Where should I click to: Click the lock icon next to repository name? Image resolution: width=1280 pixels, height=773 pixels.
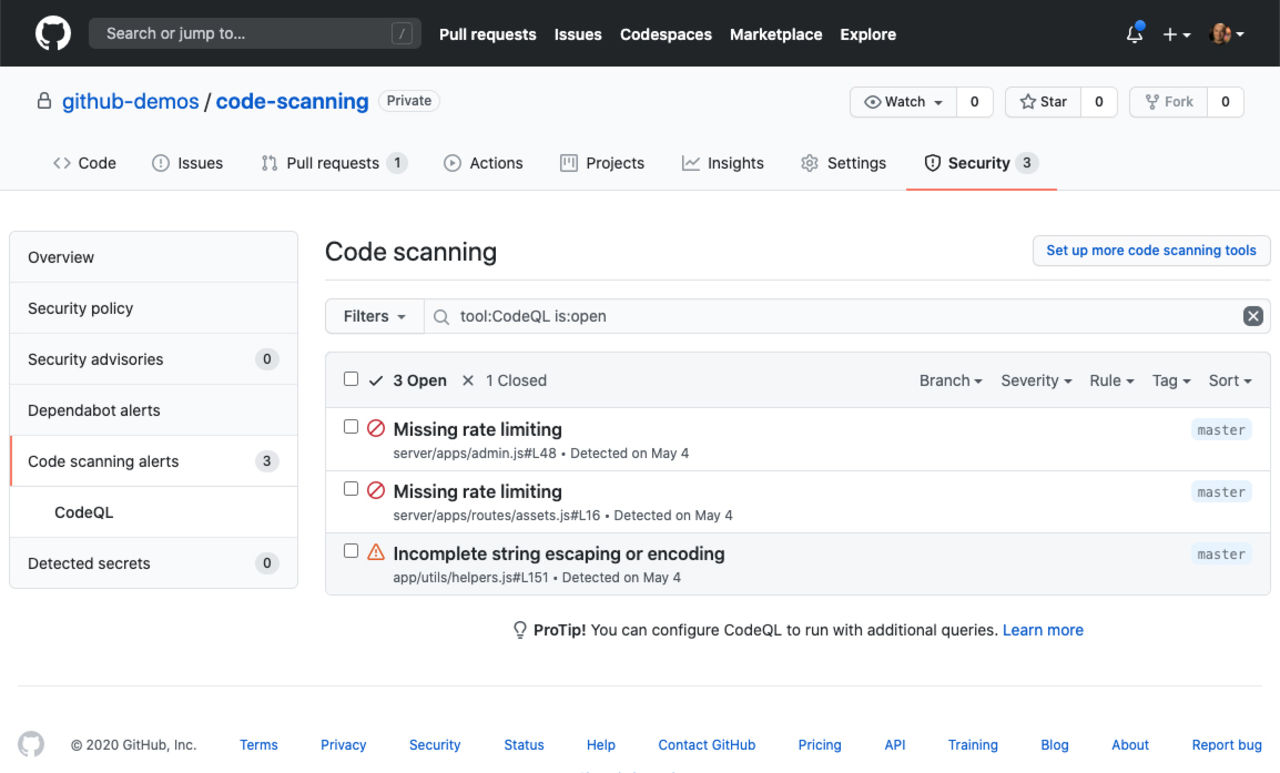(43, 101)
